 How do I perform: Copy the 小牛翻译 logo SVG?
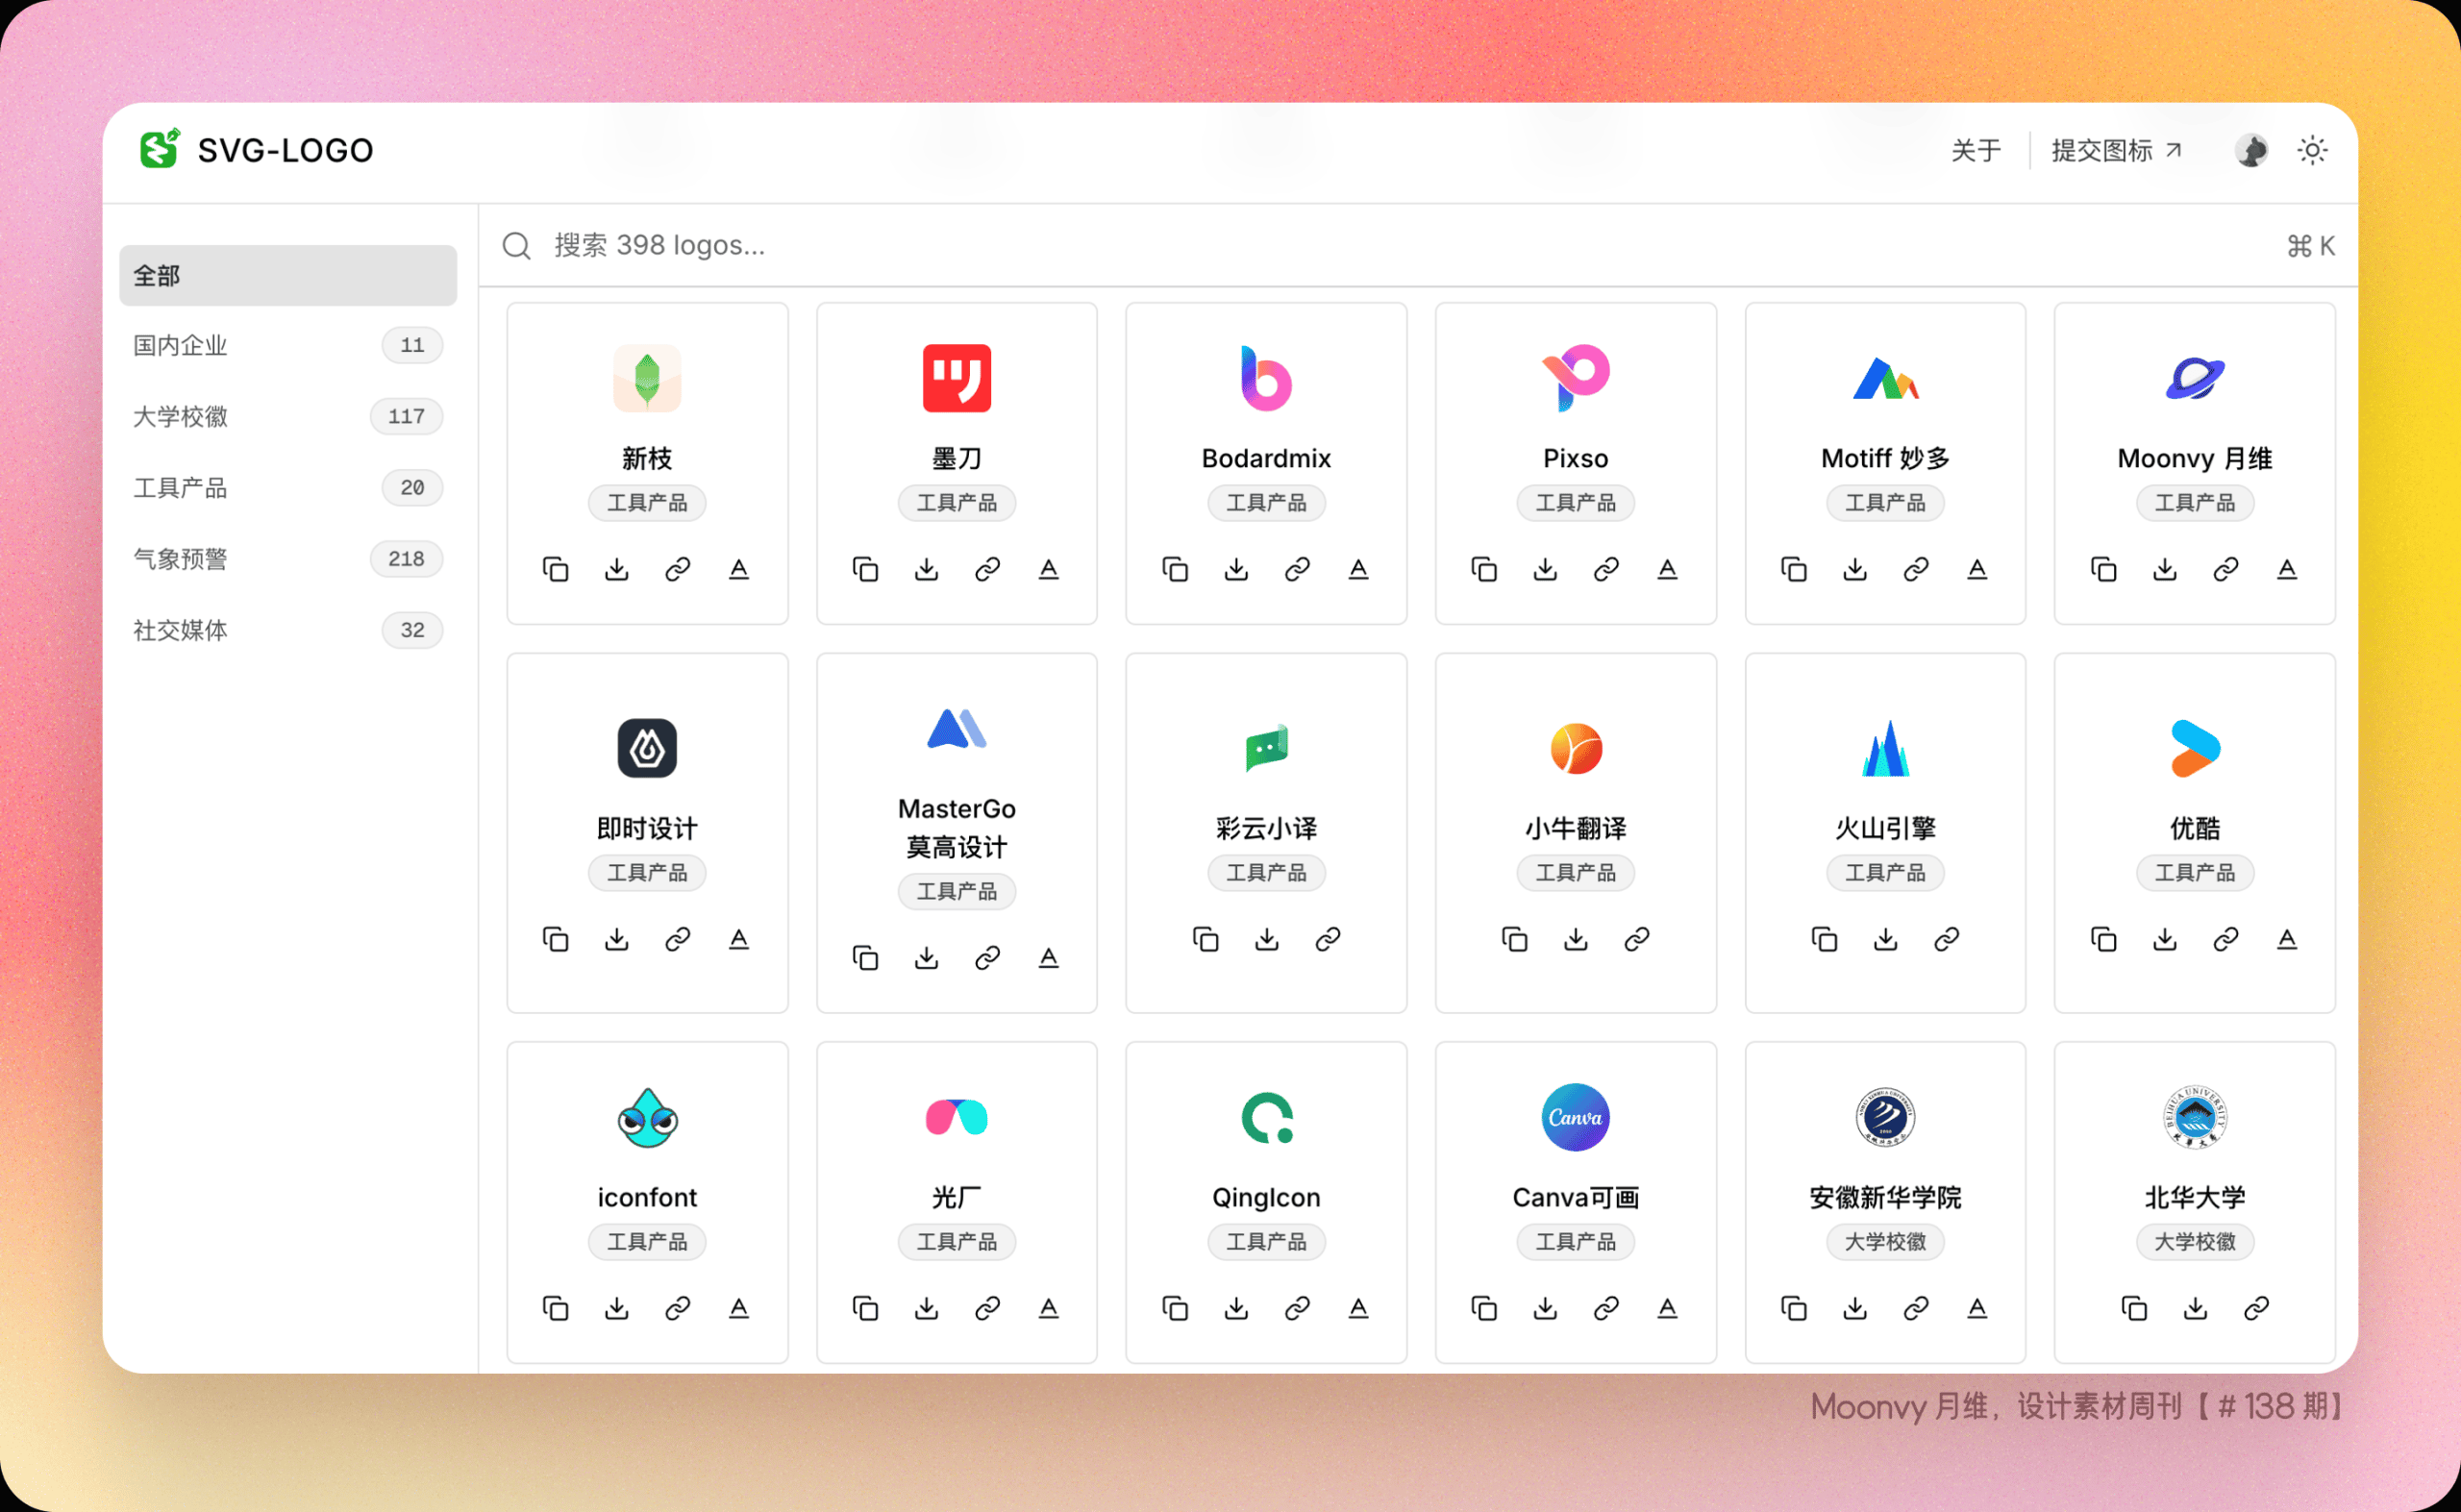(1516, 939)
